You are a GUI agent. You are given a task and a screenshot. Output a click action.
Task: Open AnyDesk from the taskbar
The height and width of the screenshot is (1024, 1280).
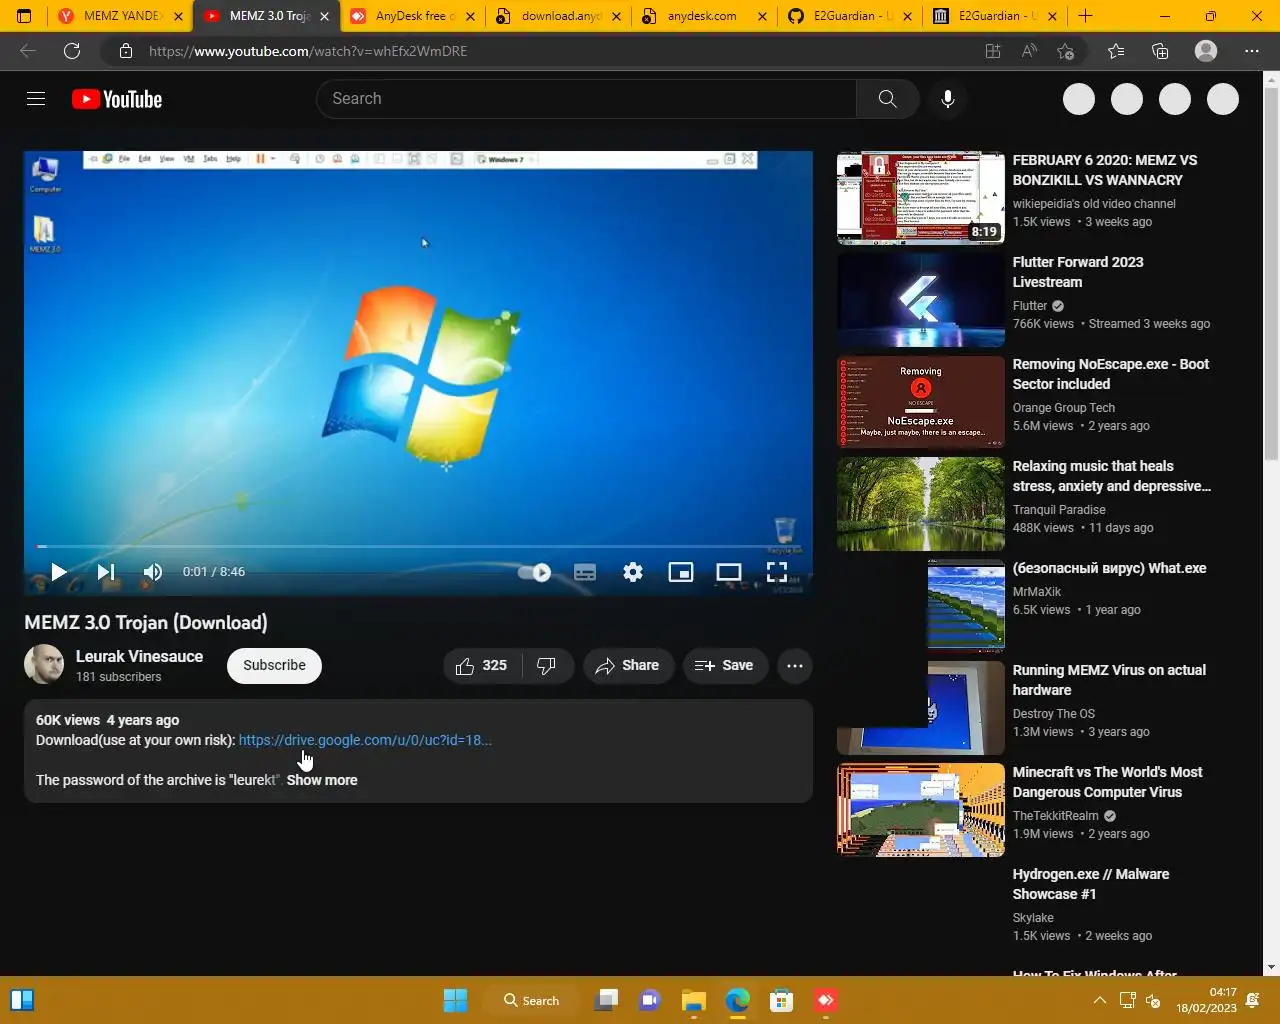(826, 1000)
